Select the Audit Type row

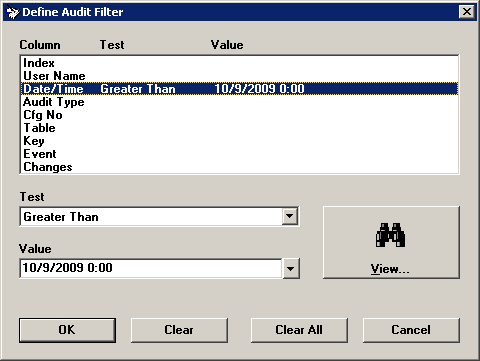pyautogui.click(x=240, y=102)
